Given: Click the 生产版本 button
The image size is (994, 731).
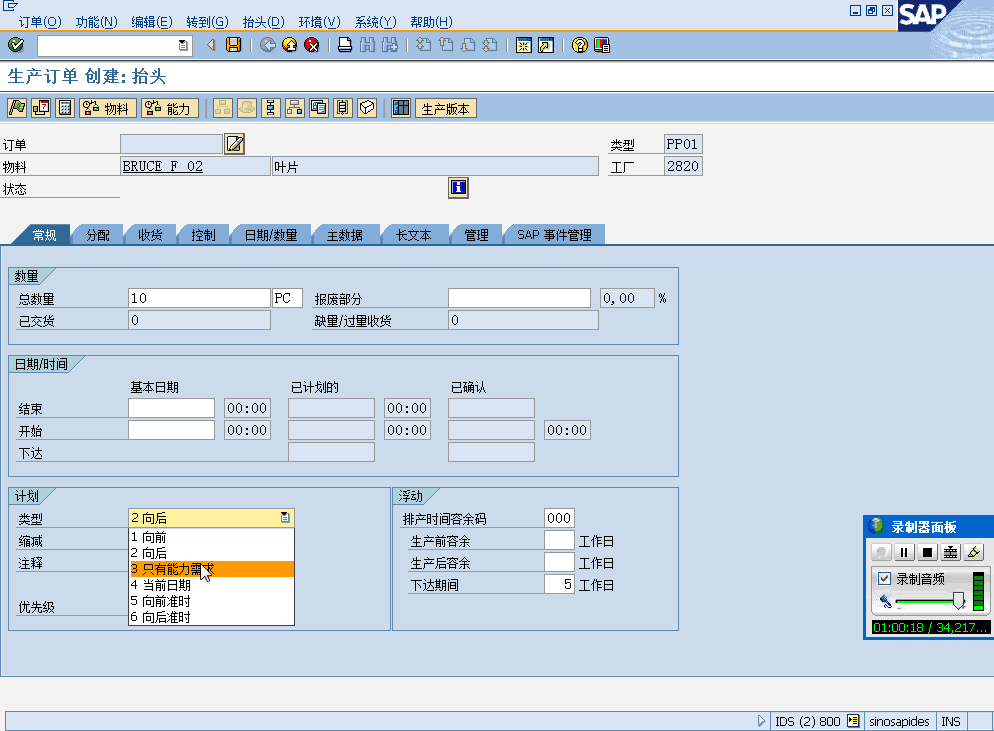Looking at the screenshot, I should point(445,109).
